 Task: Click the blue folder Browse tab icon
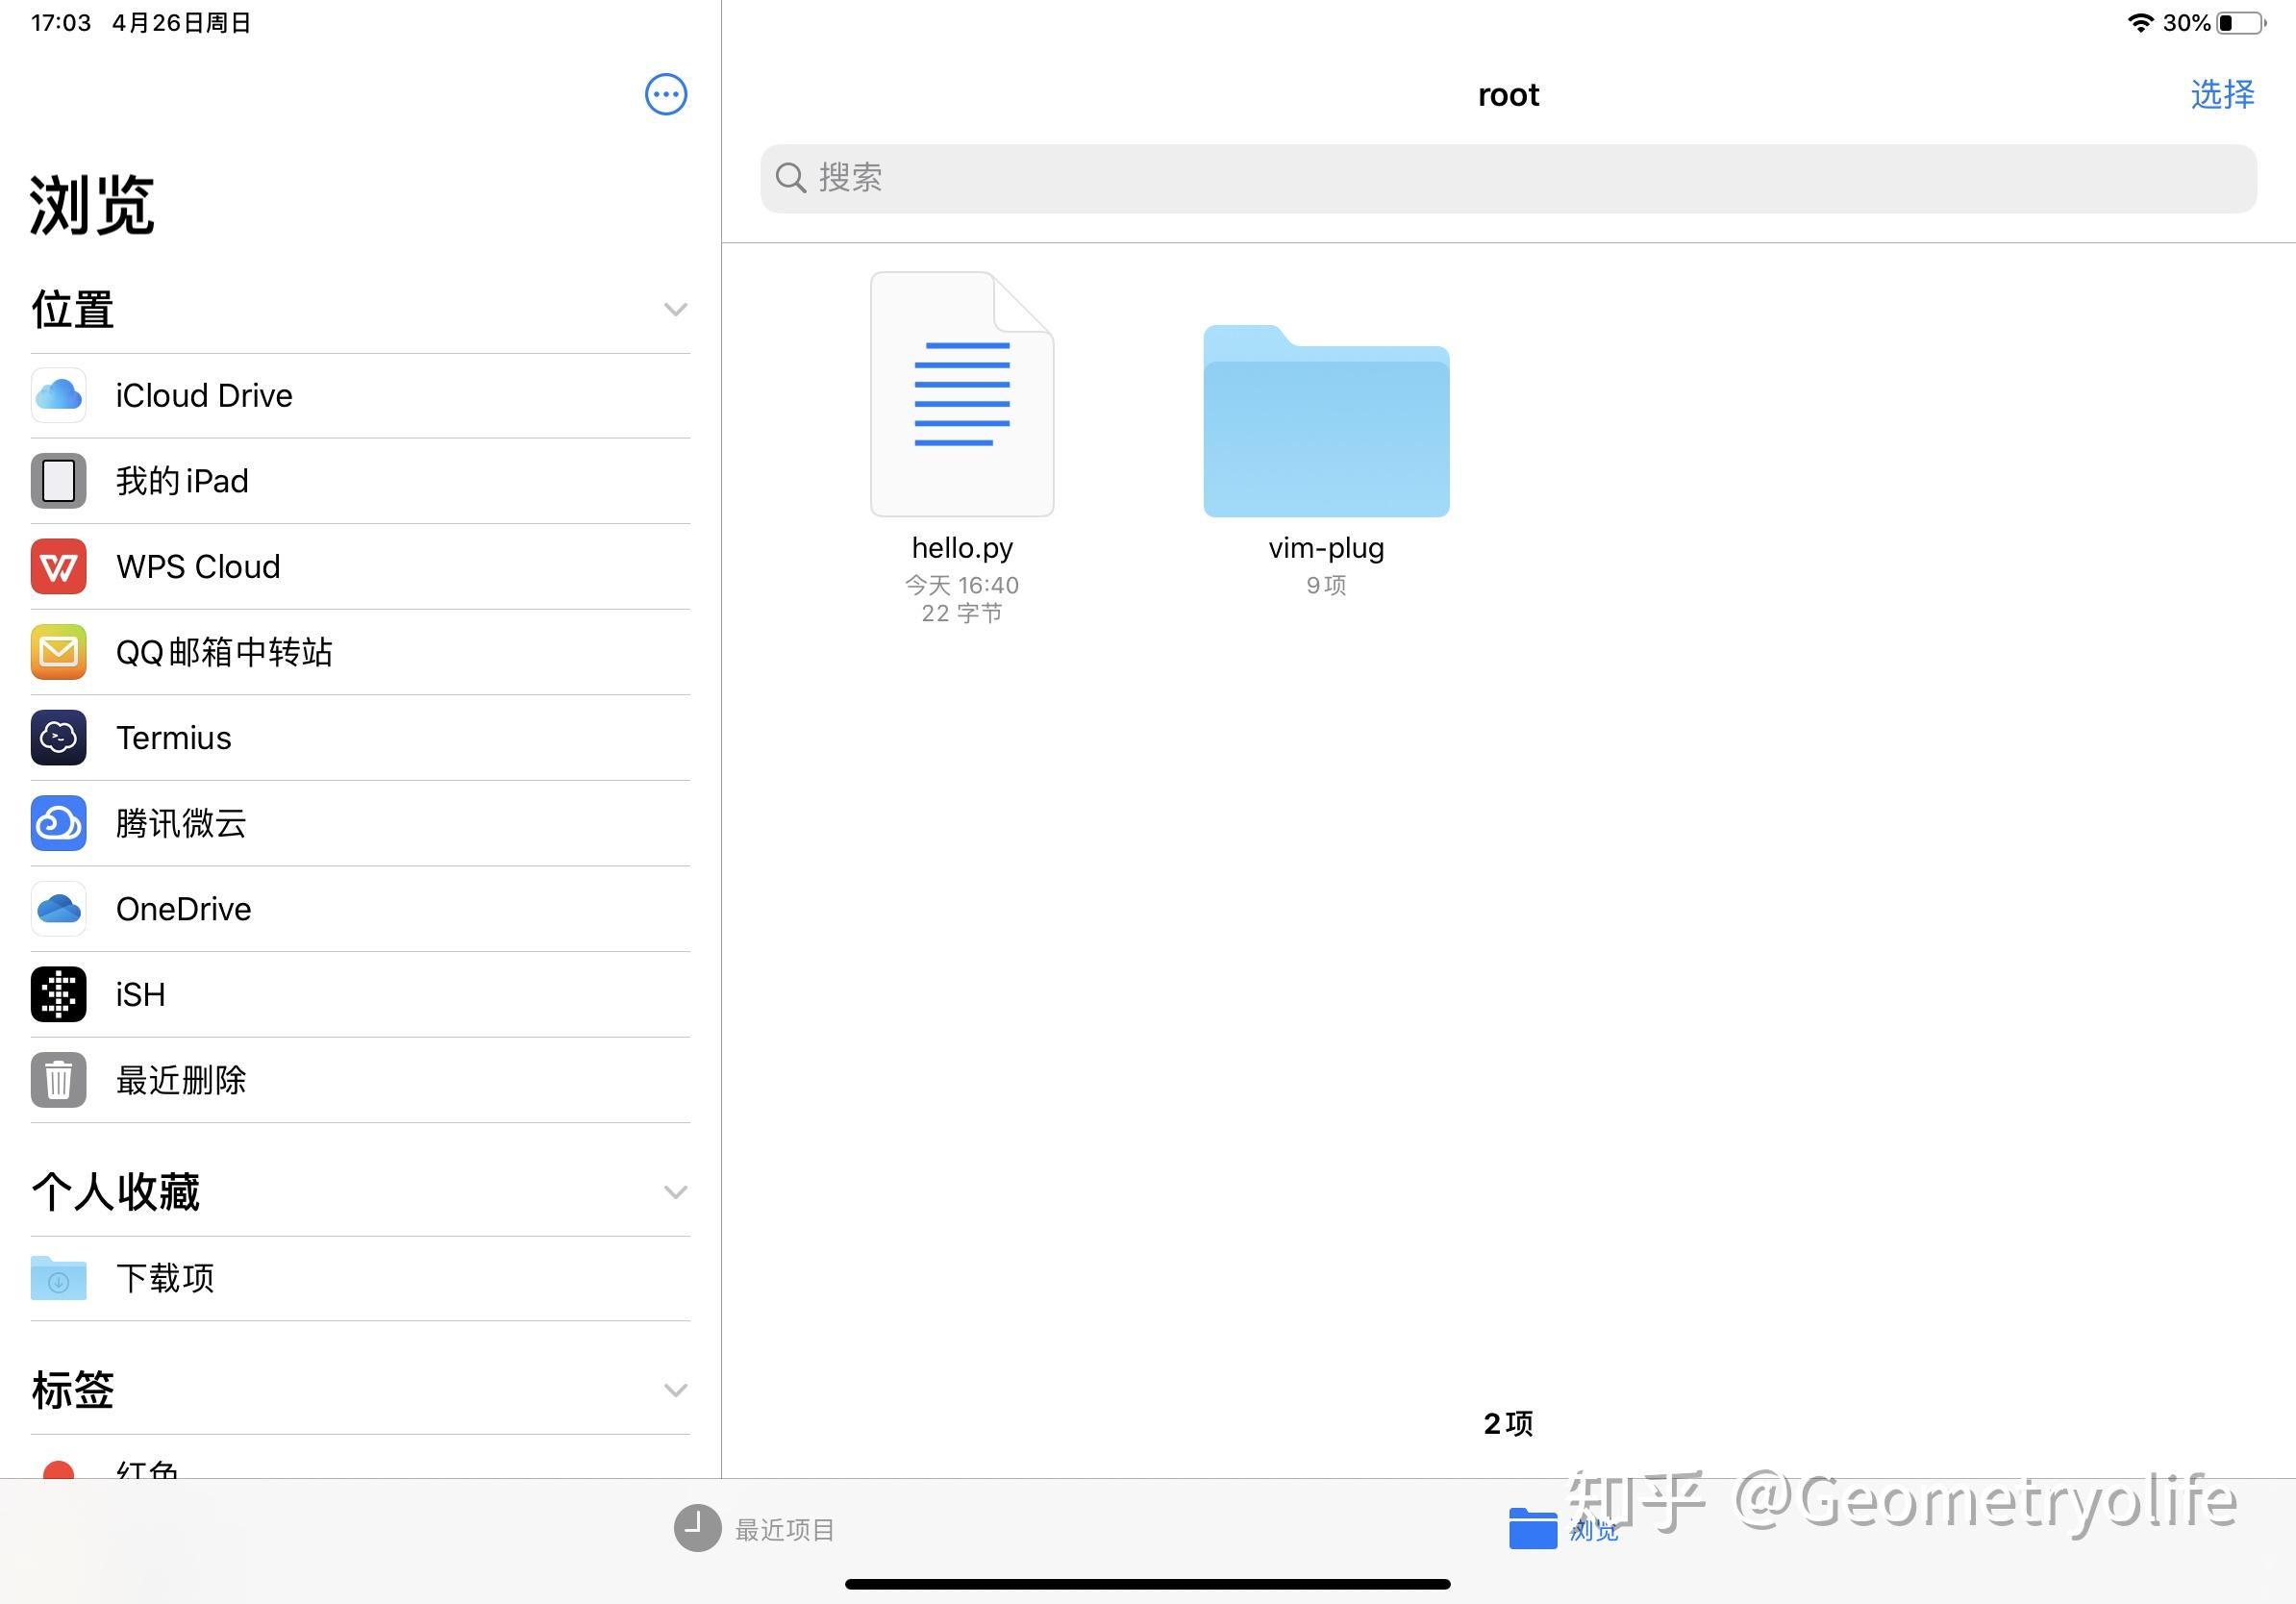(x=1533, y=1528)
